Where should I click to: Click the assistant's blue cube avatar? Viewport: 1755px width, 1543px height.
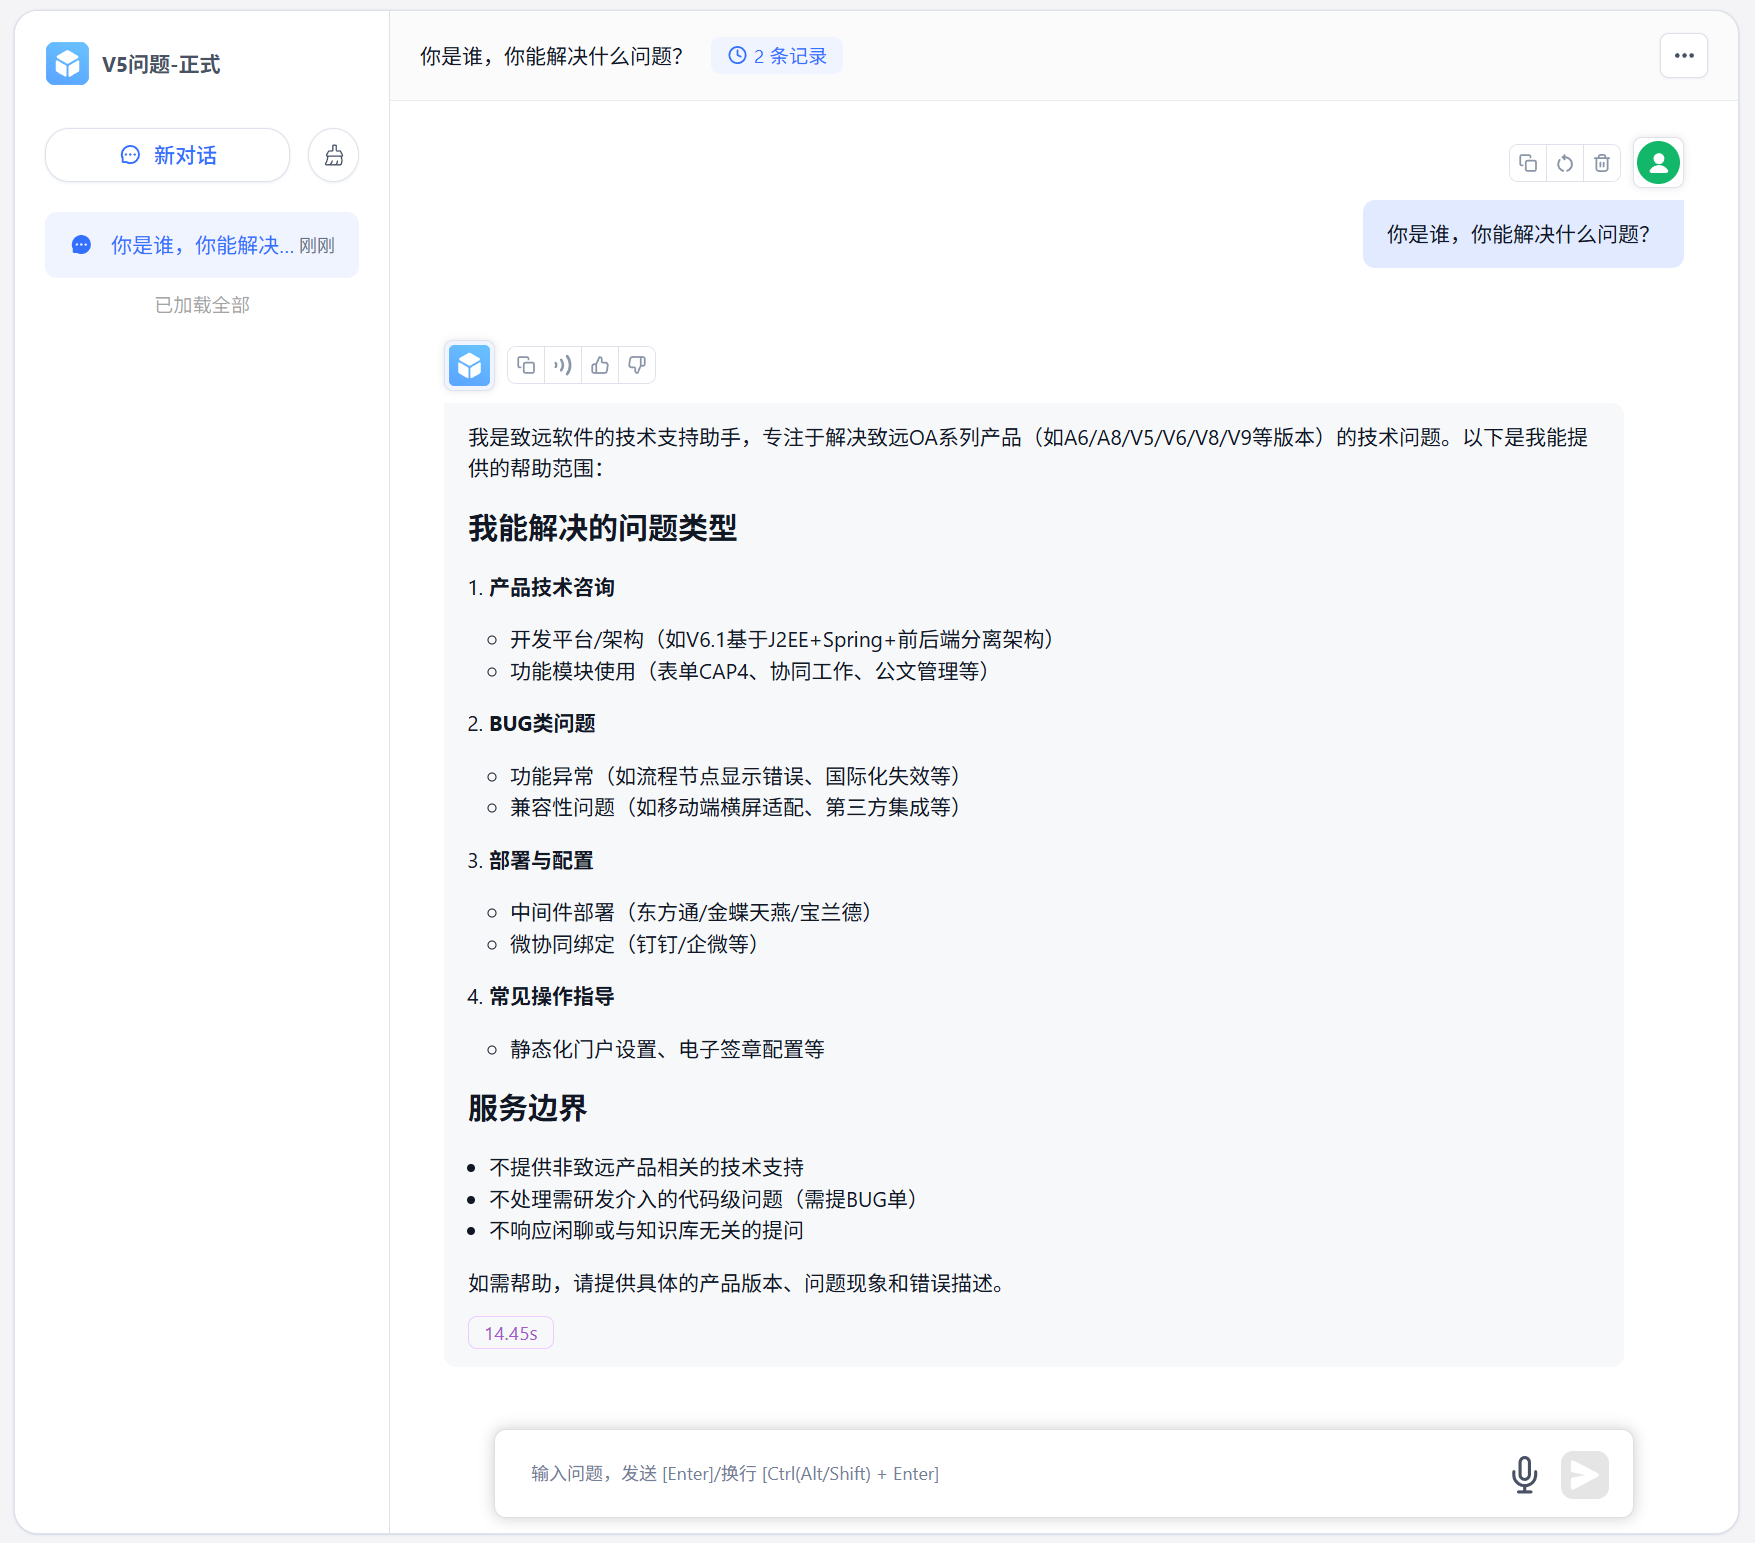coord(470,366)
